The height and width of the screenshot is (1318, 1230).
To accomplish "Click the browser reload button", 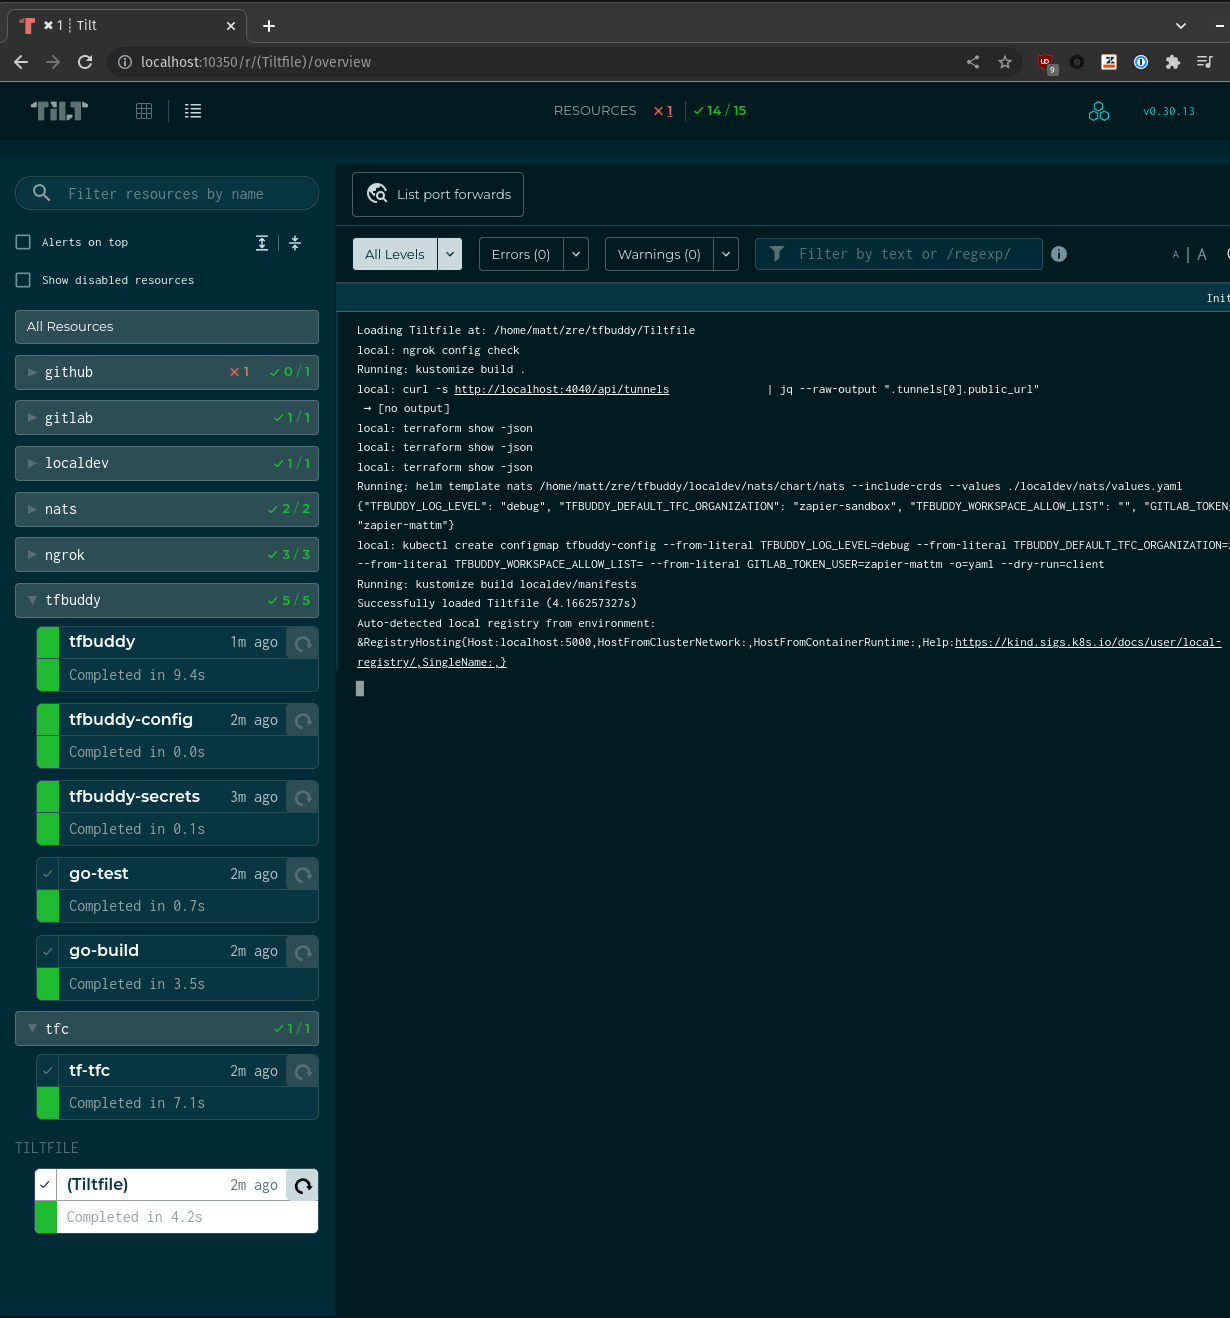I will pos(85,62).
